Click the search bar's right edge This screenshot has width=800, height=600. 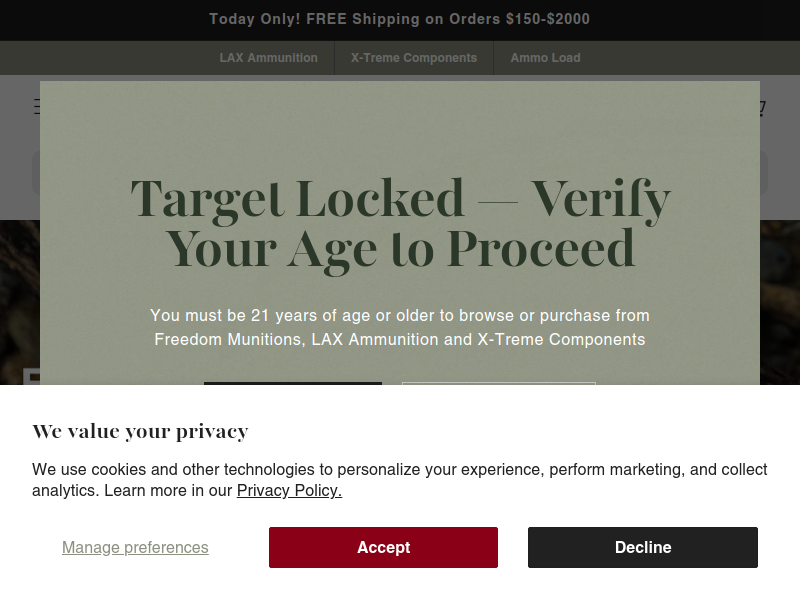pos(764,173)
